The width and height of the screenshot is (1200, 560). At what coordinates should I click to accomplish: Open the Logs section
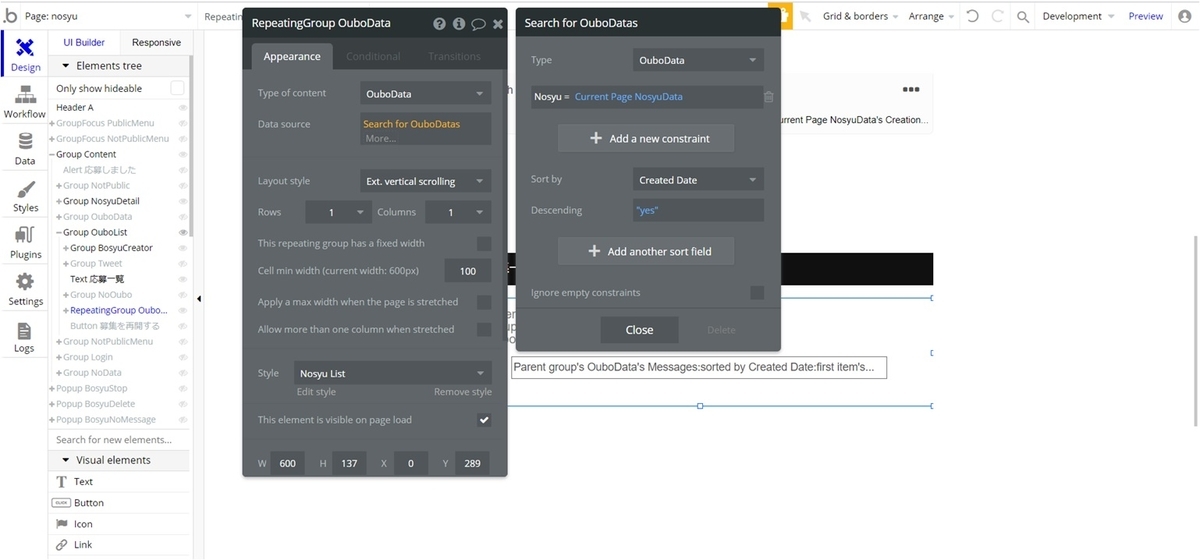point(25,337)
